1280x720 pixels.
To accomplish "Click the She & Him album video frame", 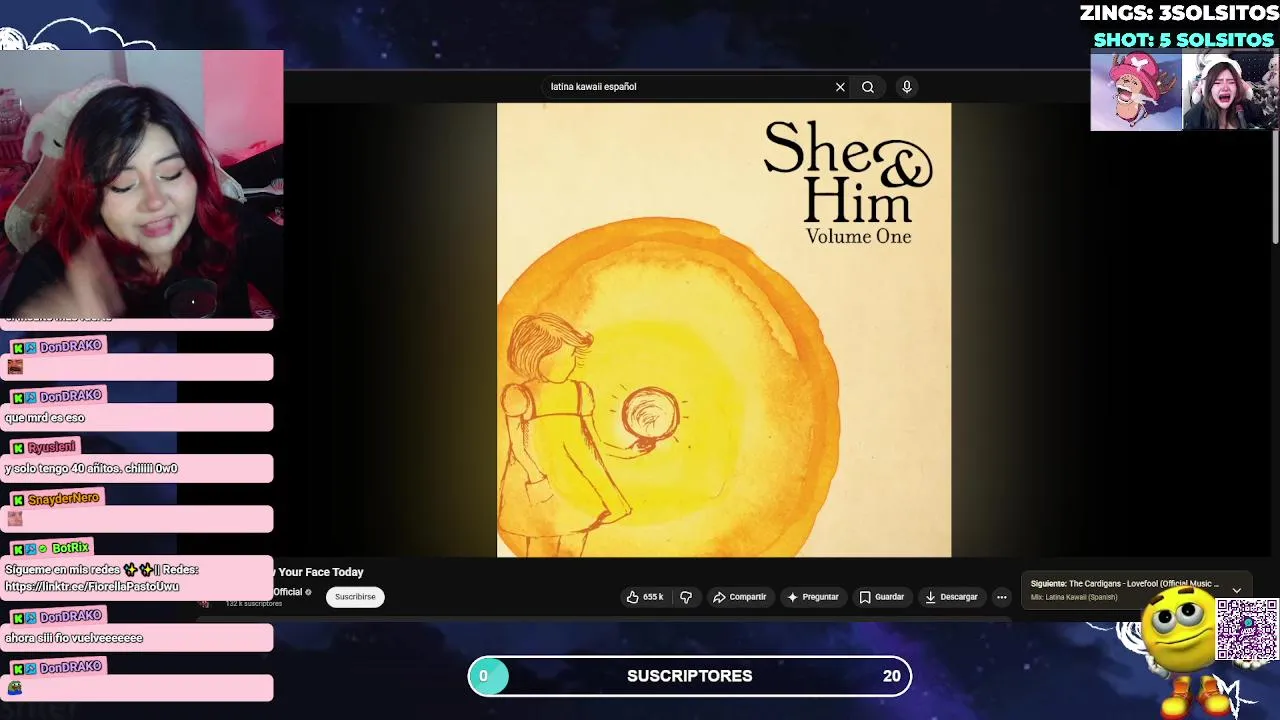I will point(724,330).
